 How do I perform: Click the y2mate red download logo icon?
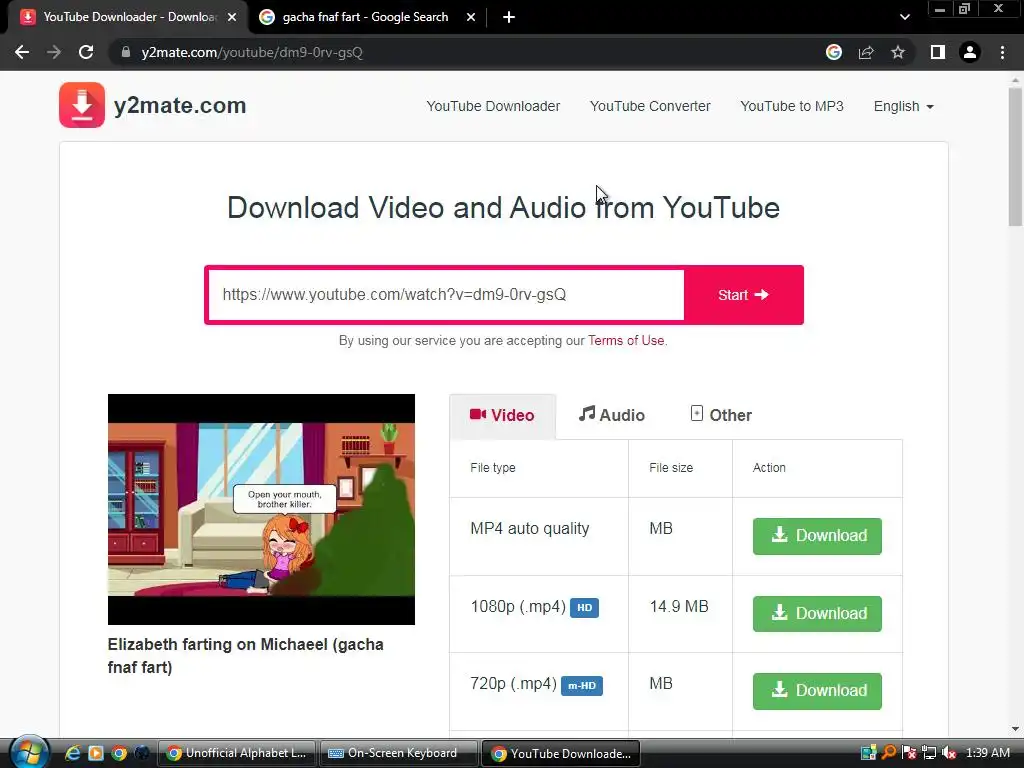(x=82, y=105)
